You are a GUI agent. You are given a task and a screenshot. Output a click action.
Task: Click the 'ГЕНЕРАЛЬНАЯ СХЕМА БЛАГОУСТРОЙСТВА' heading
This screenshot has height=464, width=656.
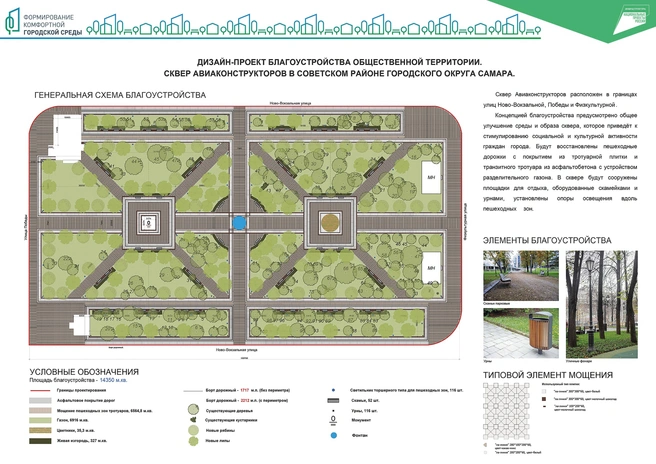pos(120,95)
